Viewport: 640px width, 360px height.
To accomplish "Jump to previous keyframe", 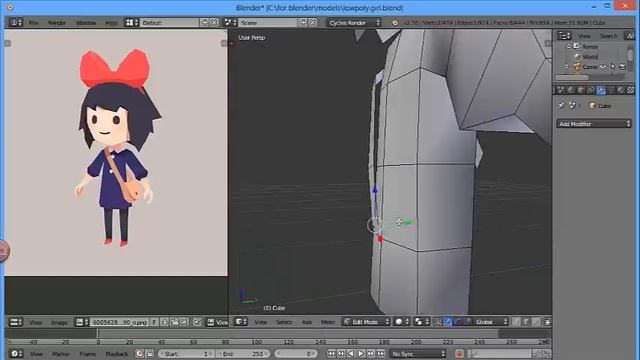I will 341,353.
